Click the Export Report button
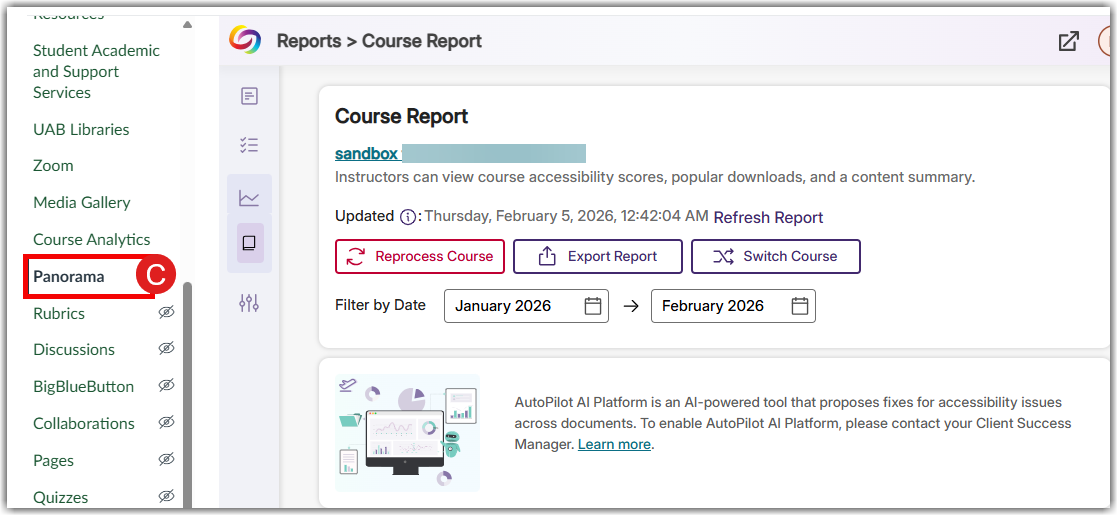 598,256
